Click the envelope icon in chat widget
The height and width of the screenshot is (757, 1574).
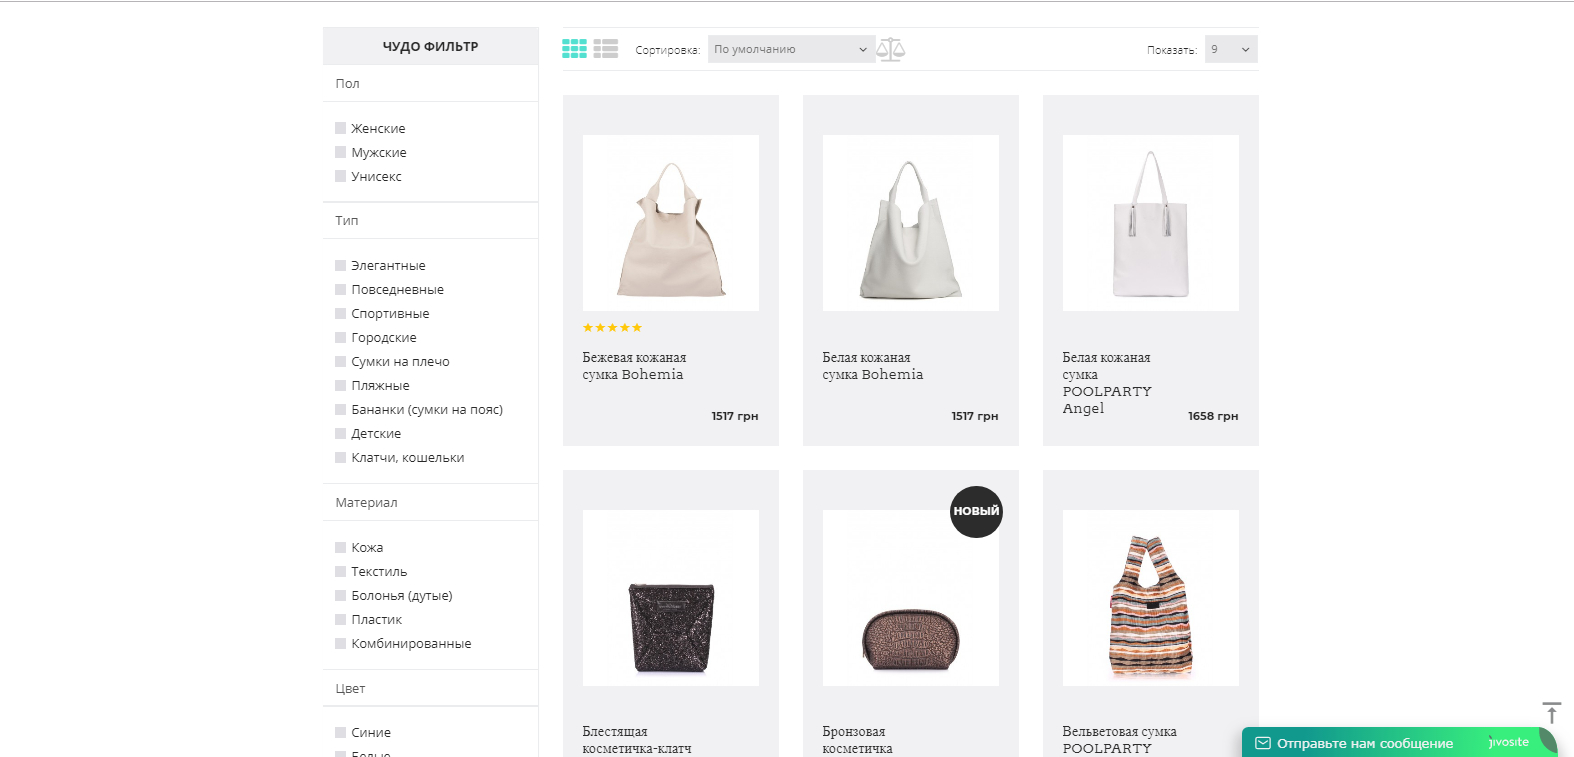1263,743
